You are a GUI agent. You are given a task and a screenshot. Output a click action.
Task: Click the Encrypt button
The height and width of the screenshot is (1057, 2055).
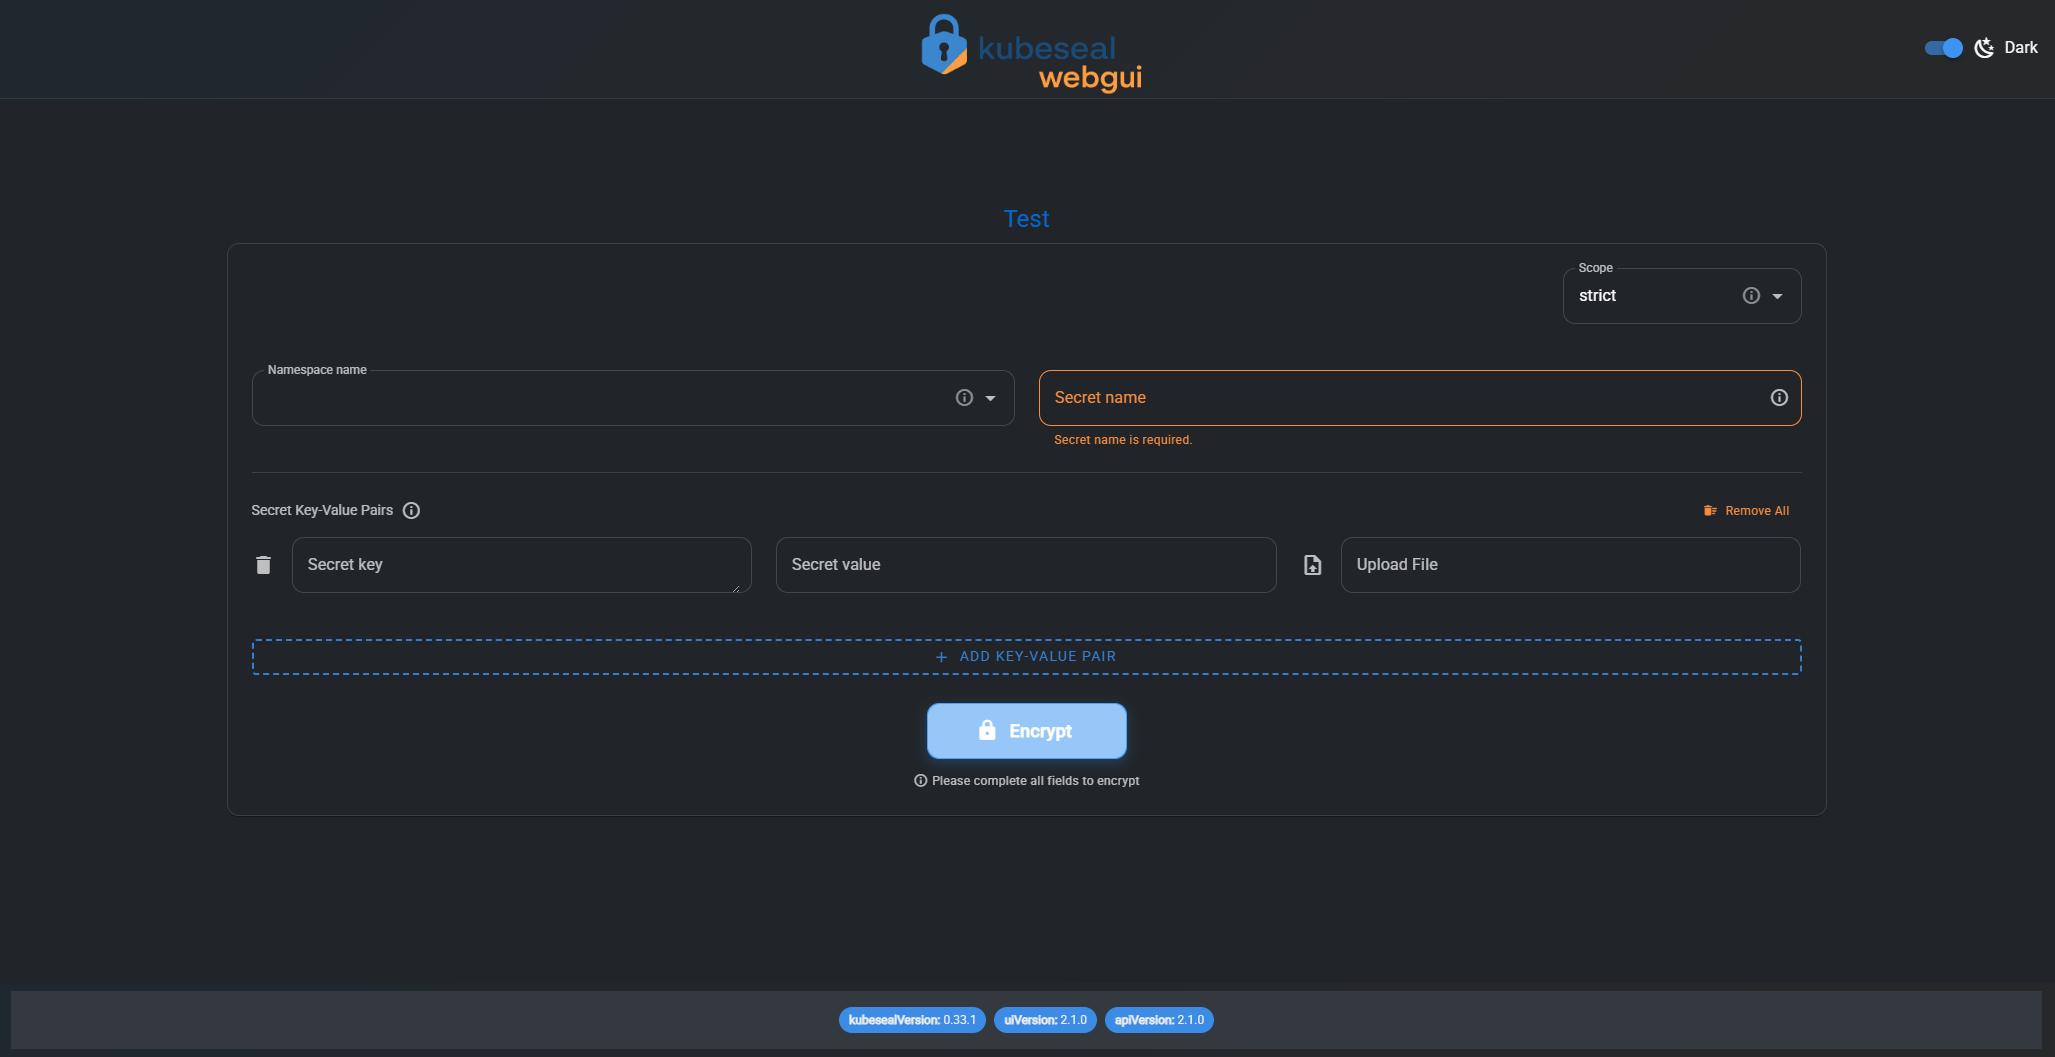pyautogui.click(x=1026, y=731)
